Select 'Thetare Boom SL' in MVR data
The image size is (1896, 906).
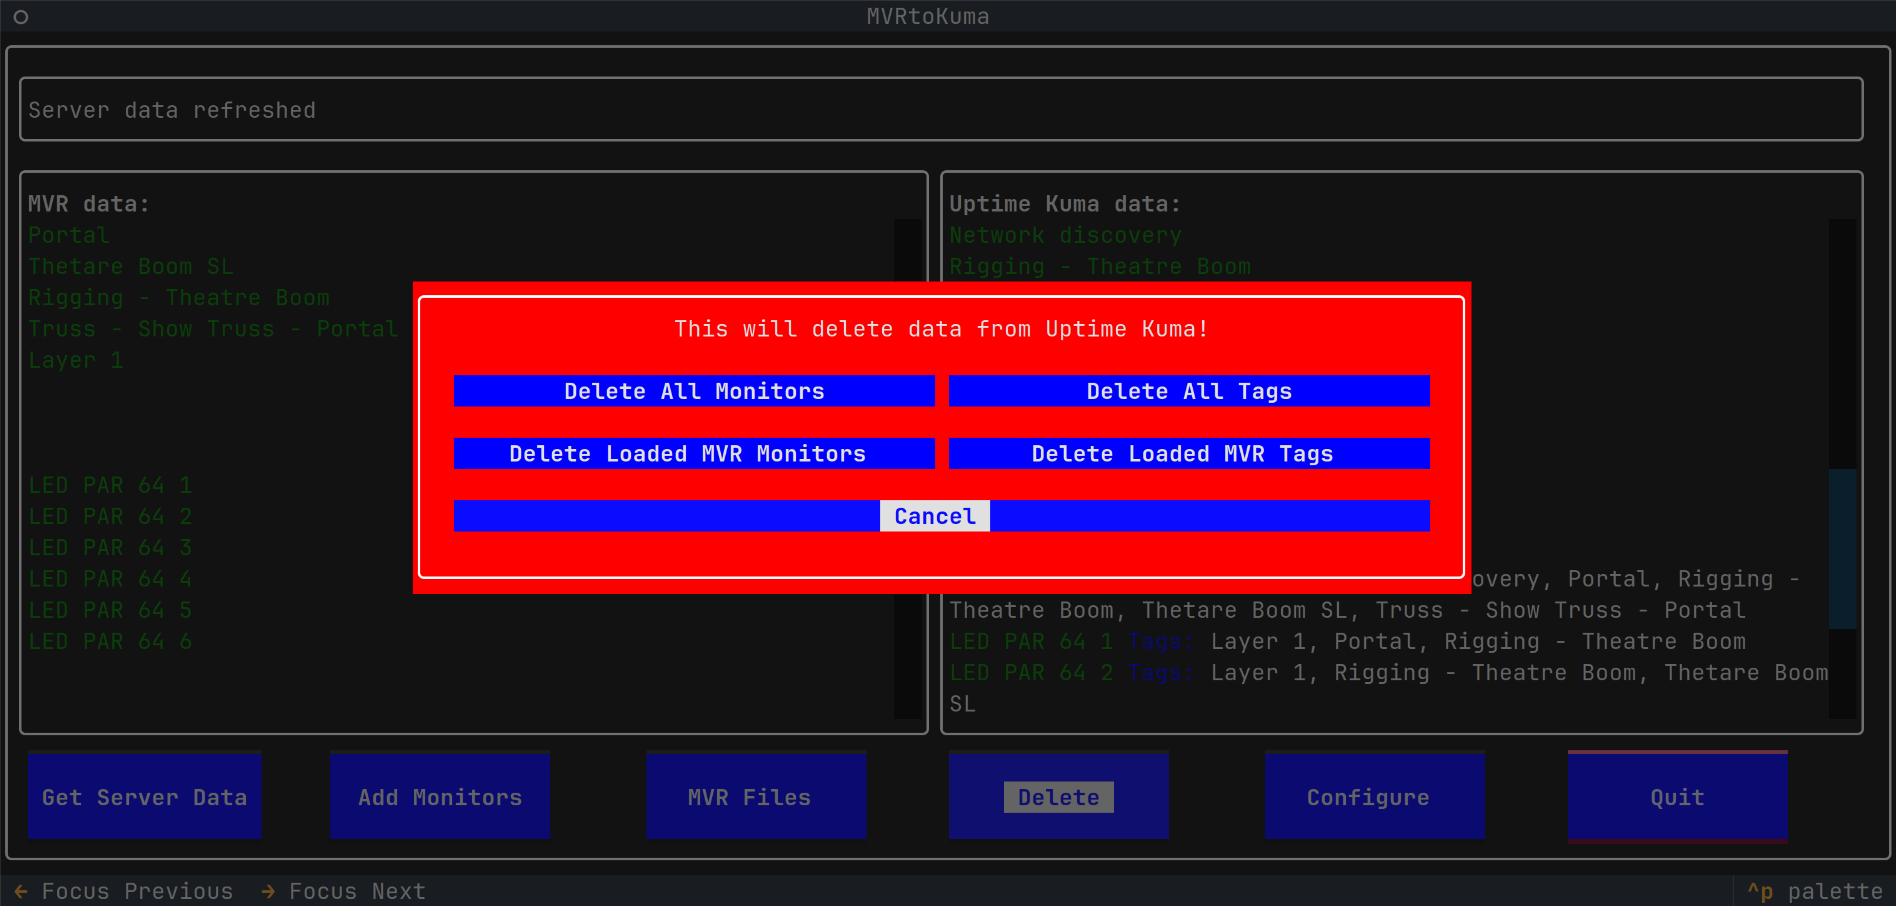coord(131,266)
